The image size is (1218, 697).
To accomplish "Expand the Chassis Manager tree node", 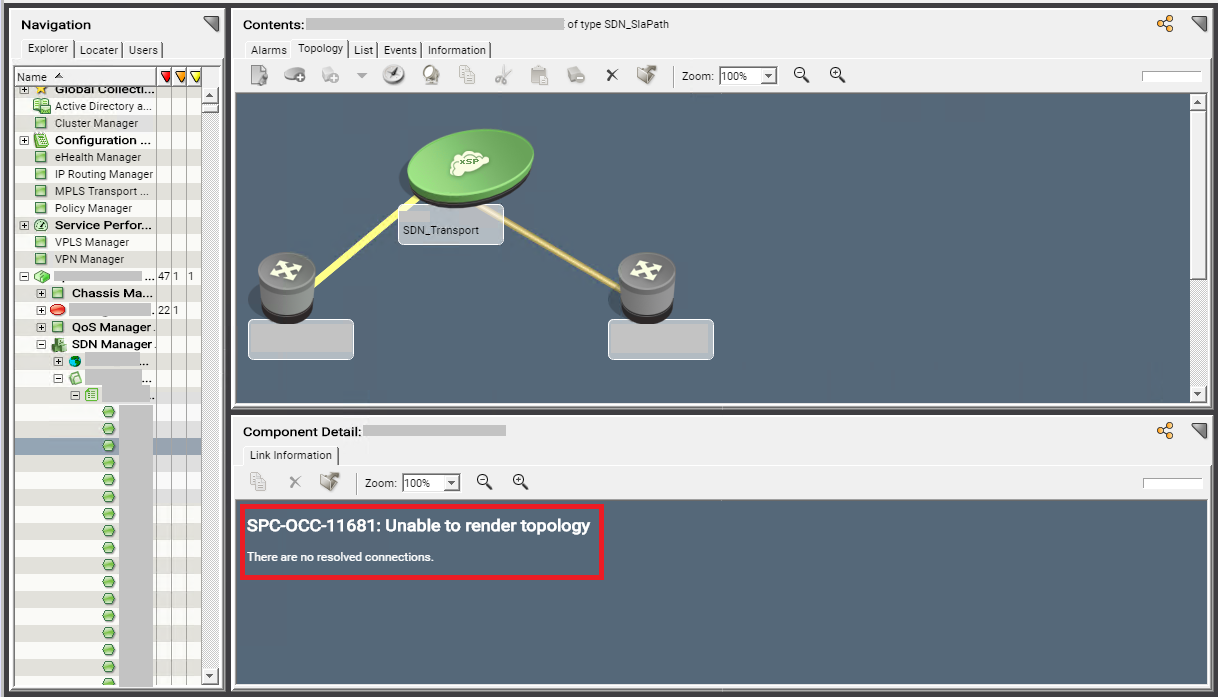I will 41,293.
